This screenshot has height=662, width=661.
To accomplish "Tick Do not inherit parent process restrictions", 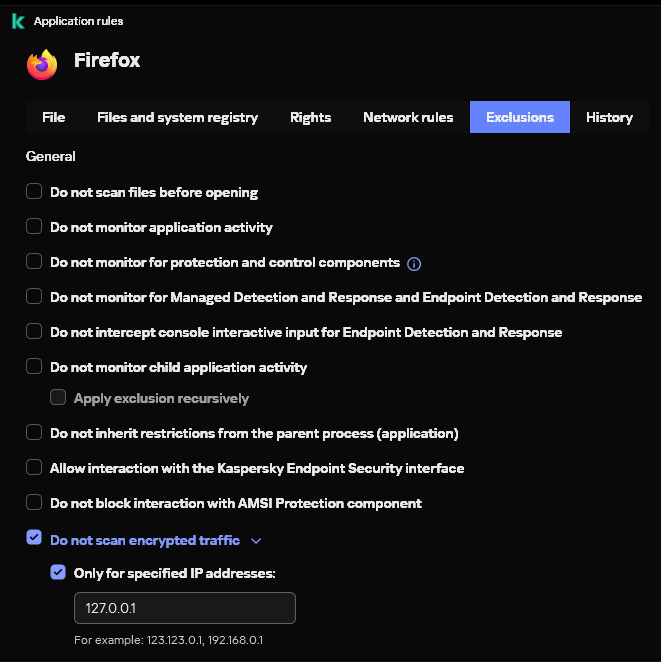I will click(x=34, y=433).
